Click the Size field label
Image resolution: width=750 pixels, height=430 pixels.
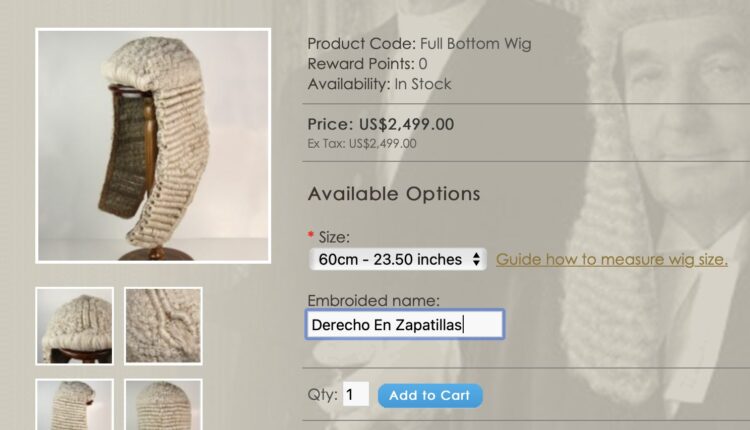[334, 237]
